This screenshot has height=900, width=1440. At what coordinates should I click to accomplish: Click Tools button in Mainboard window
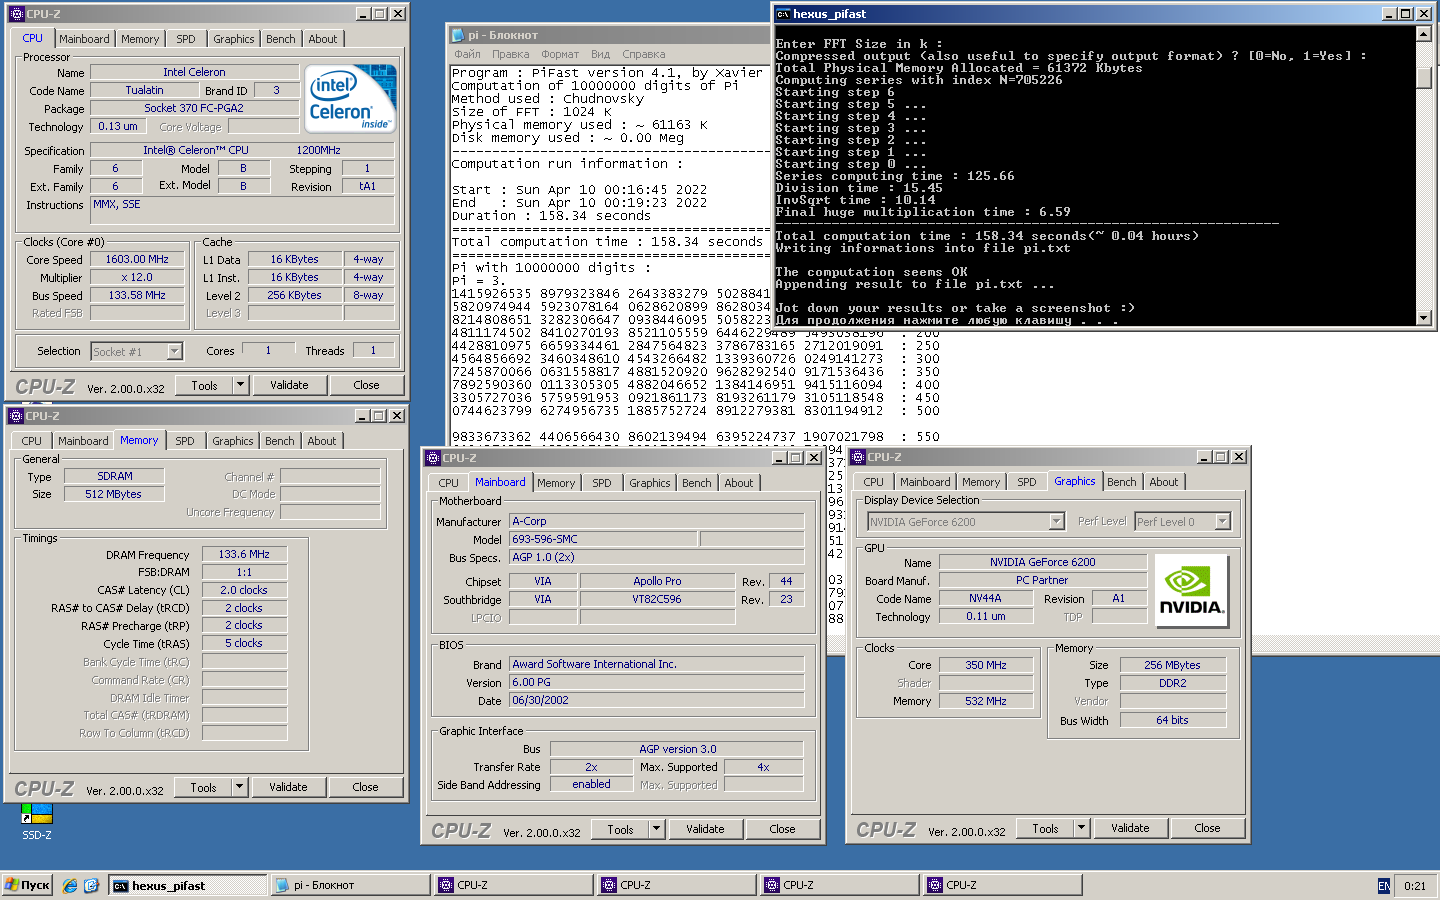tap(620, 829)
